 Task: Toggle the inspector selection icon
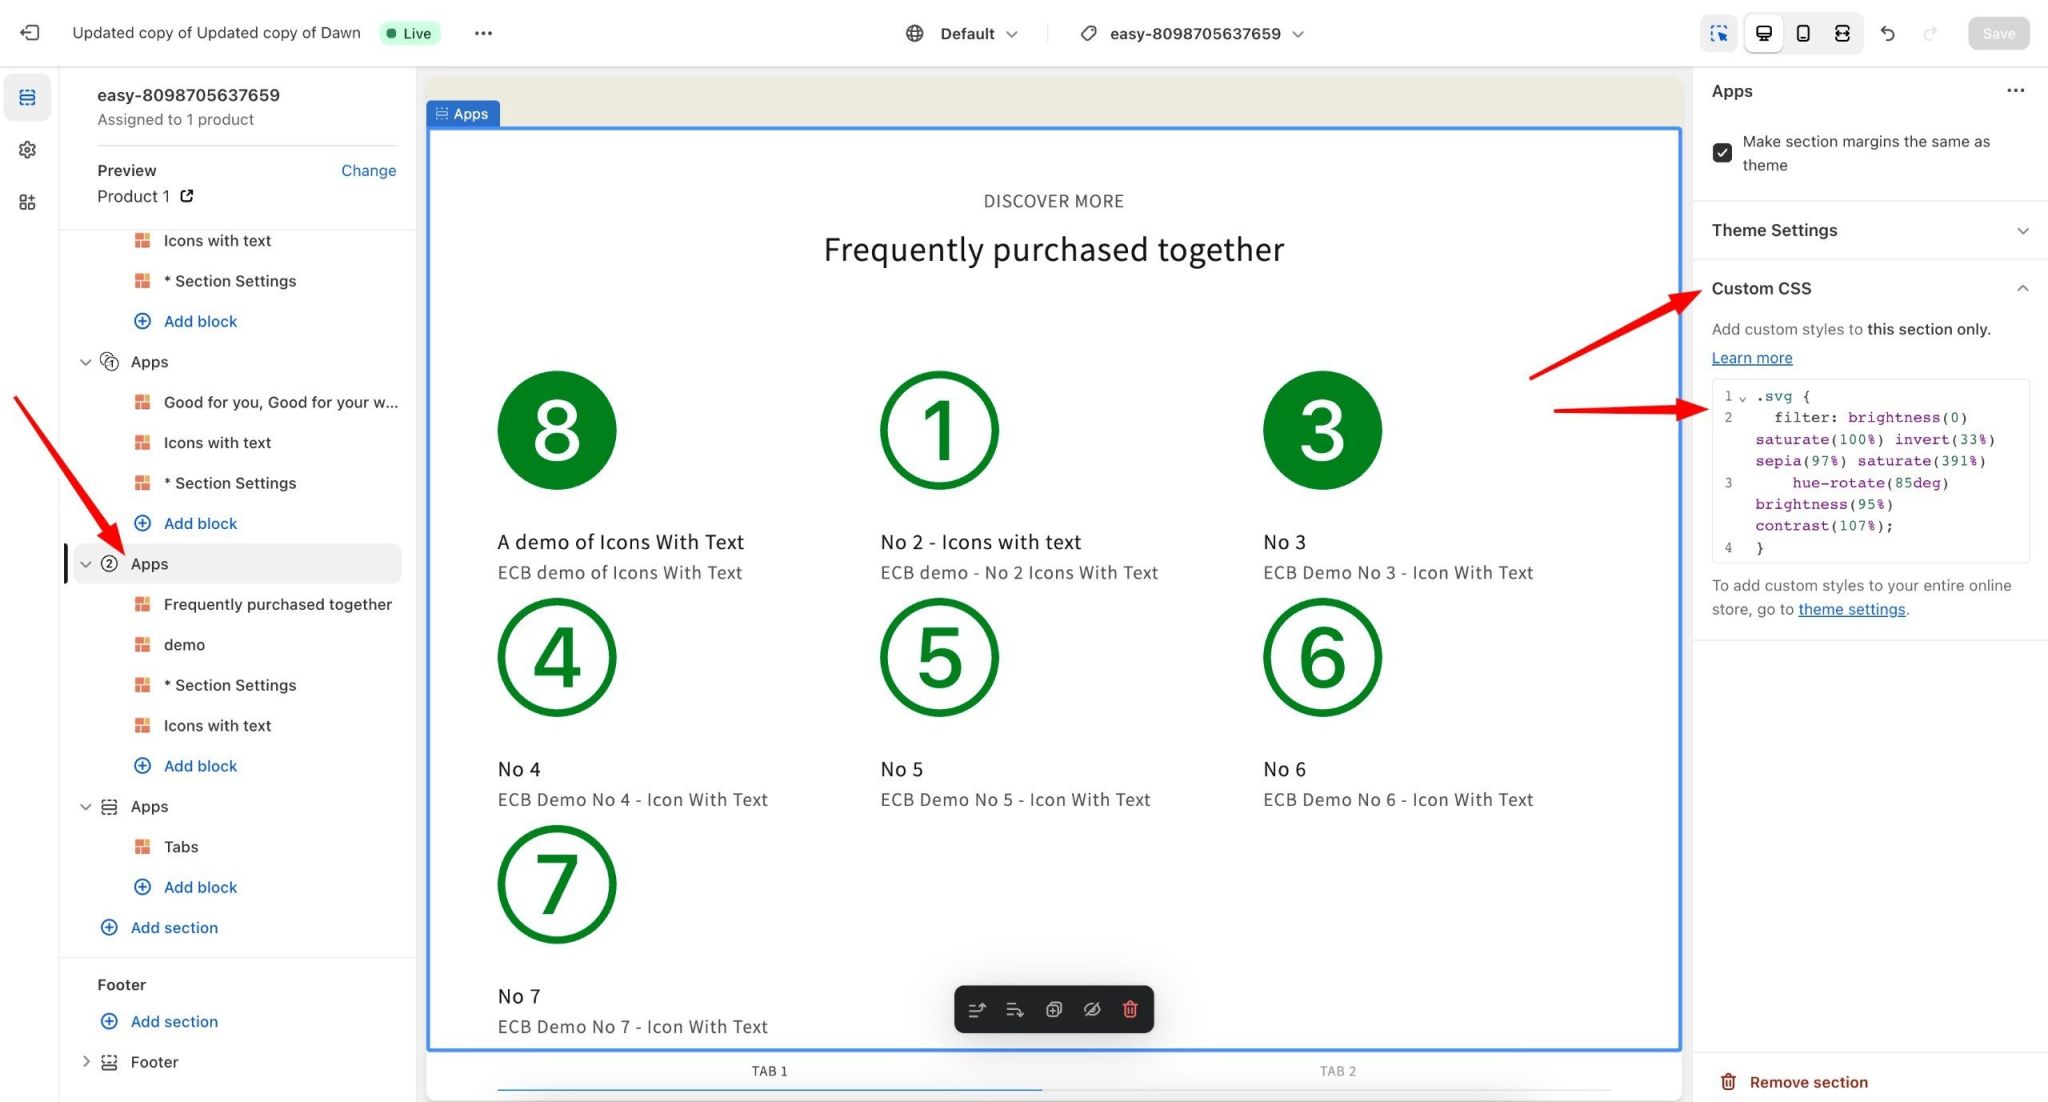point(1719,33)
